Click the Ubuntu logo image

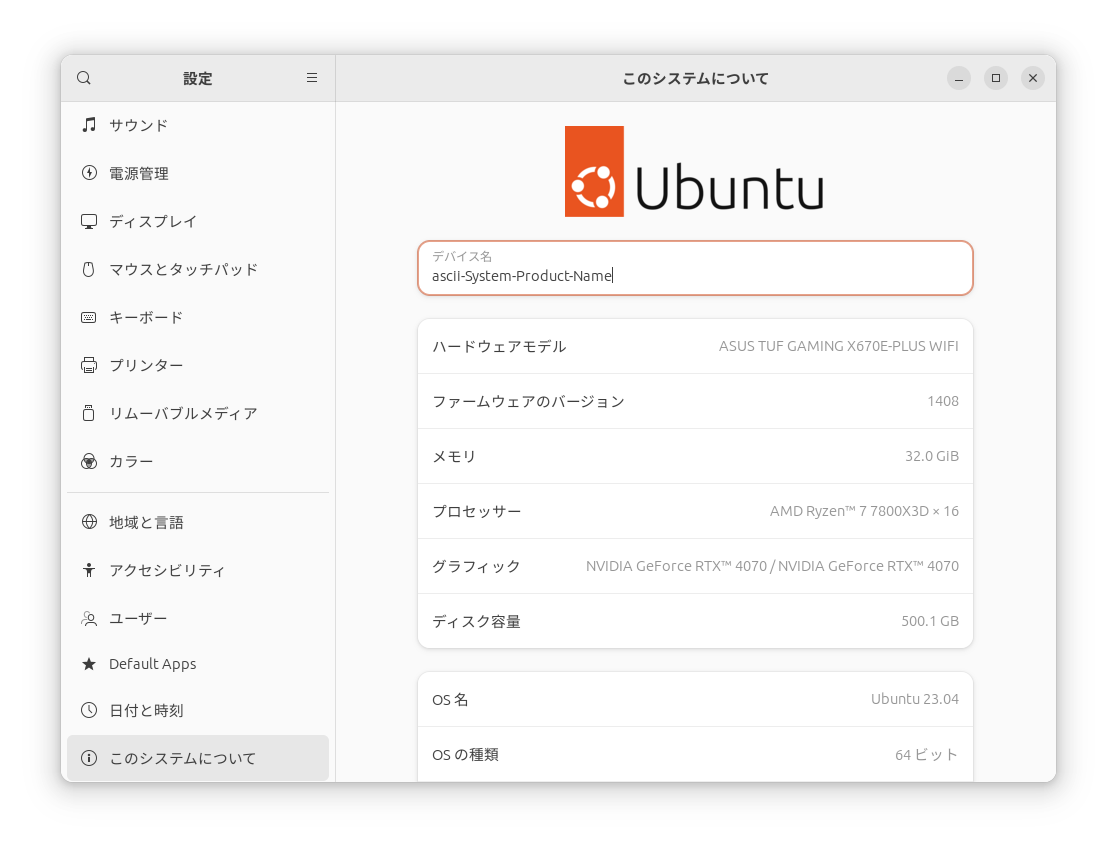pyautogui.click(x=694, y=171)
